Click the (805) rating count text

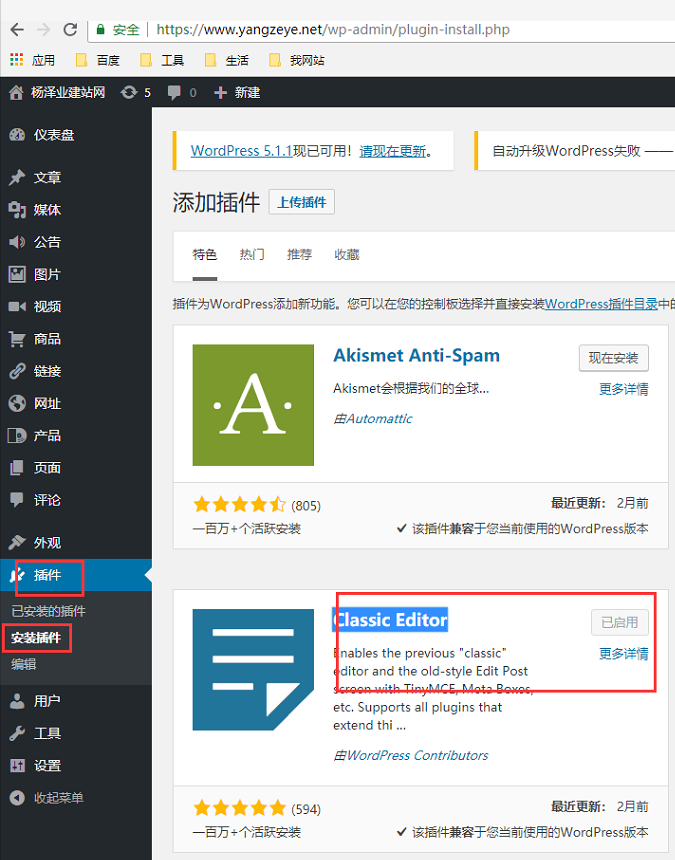[x=306, y=506]
